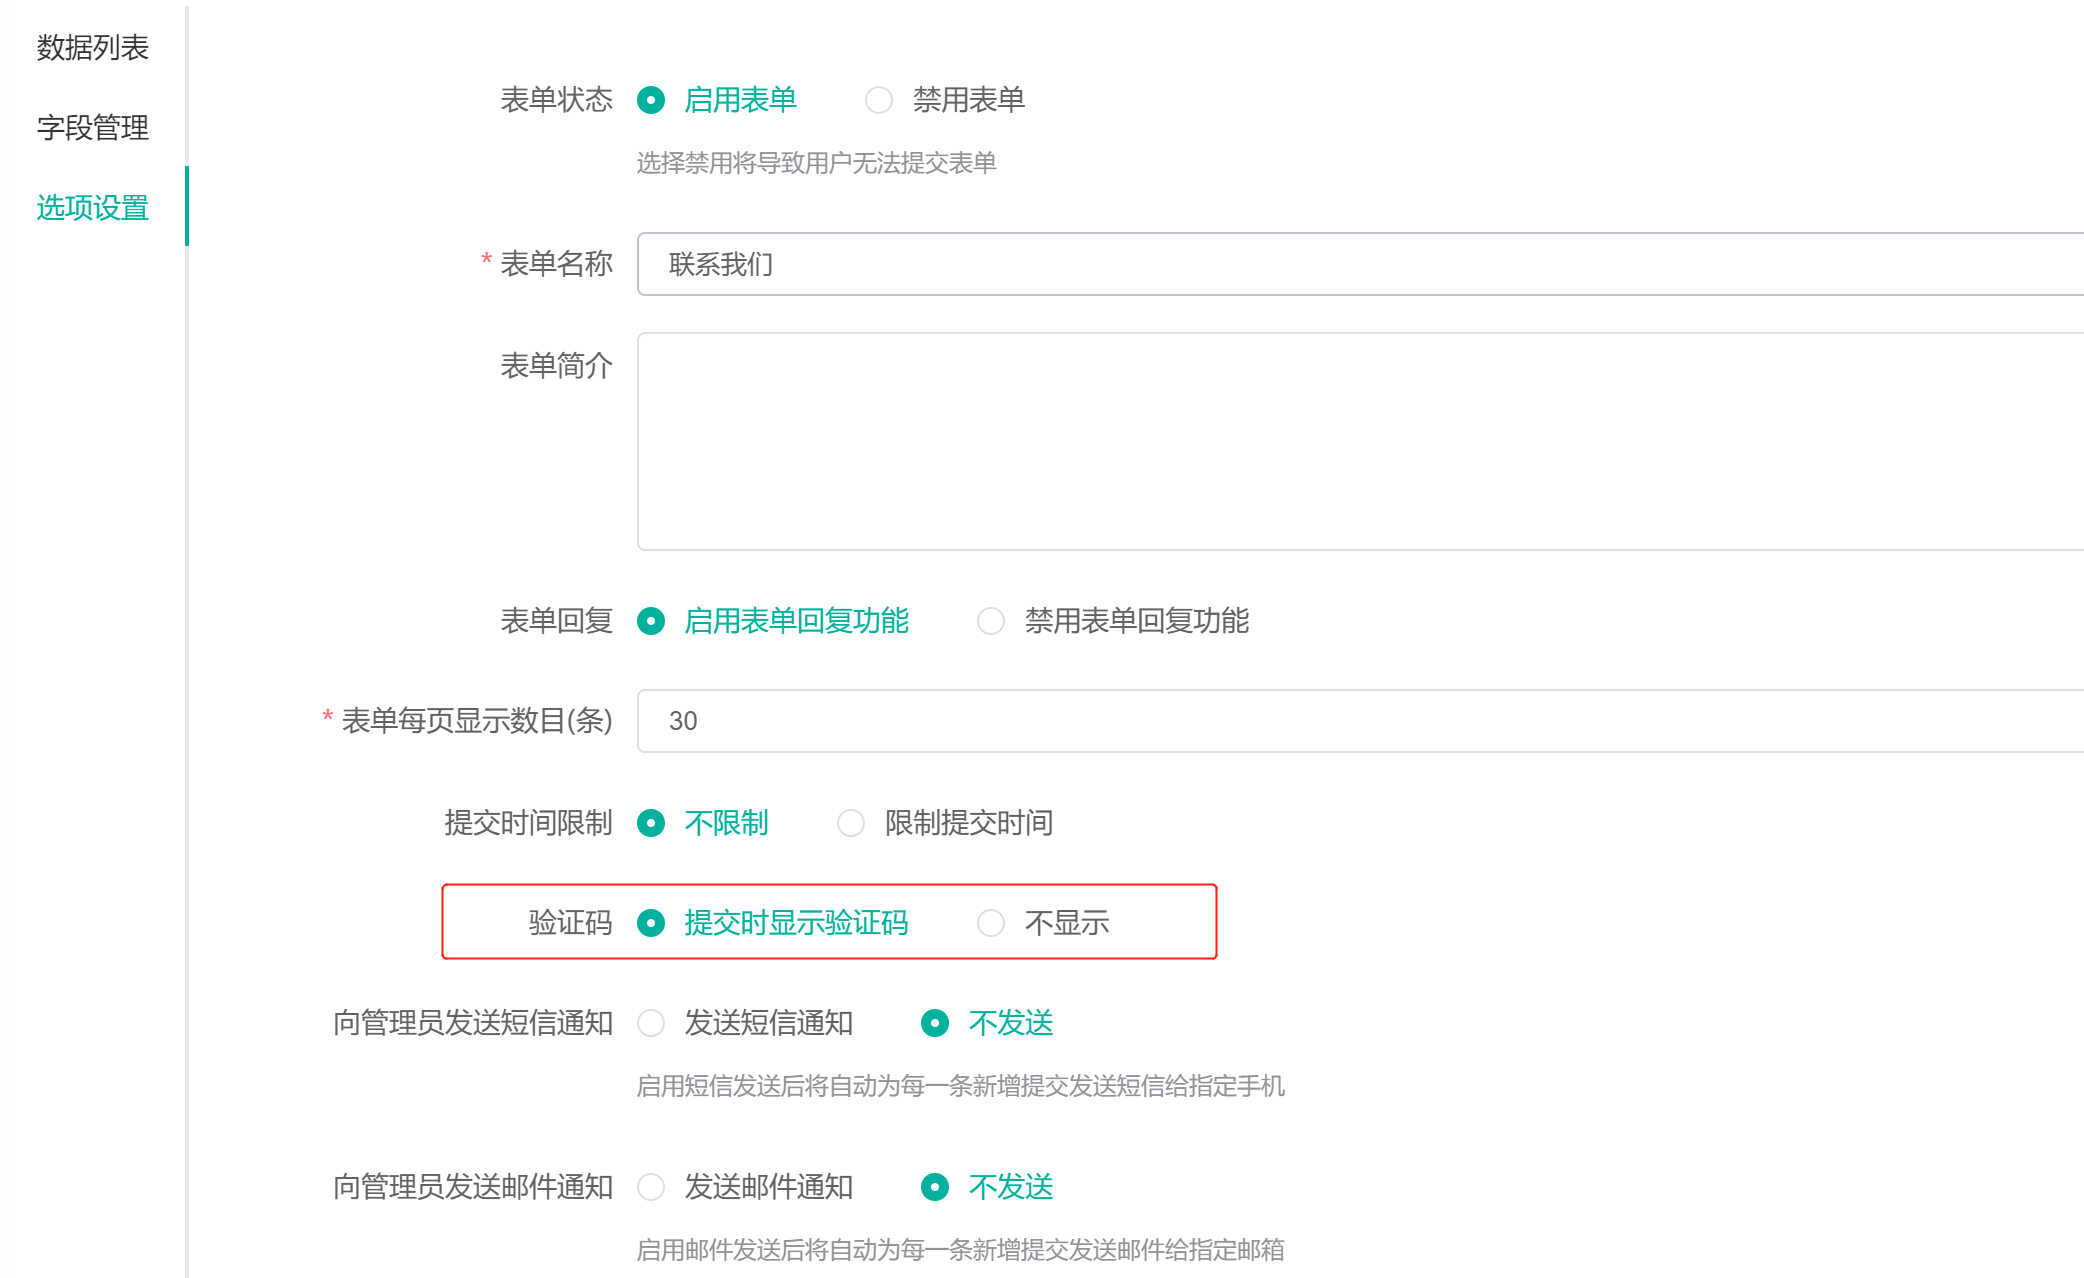Click the 表单状态 field label
This screenshot has height=1278, width=2084.
click(x=556, y=100)
